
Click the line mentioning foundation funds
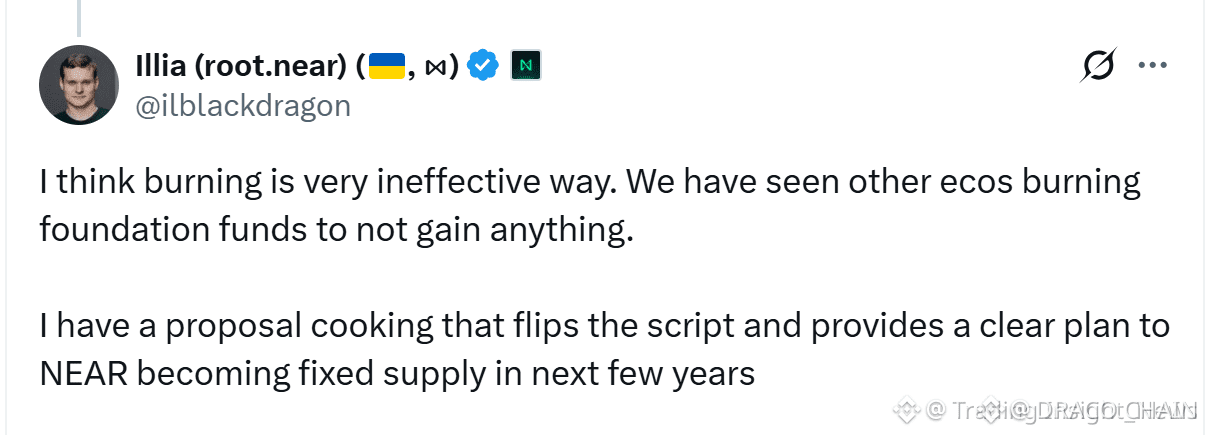[x=337, y=230]
